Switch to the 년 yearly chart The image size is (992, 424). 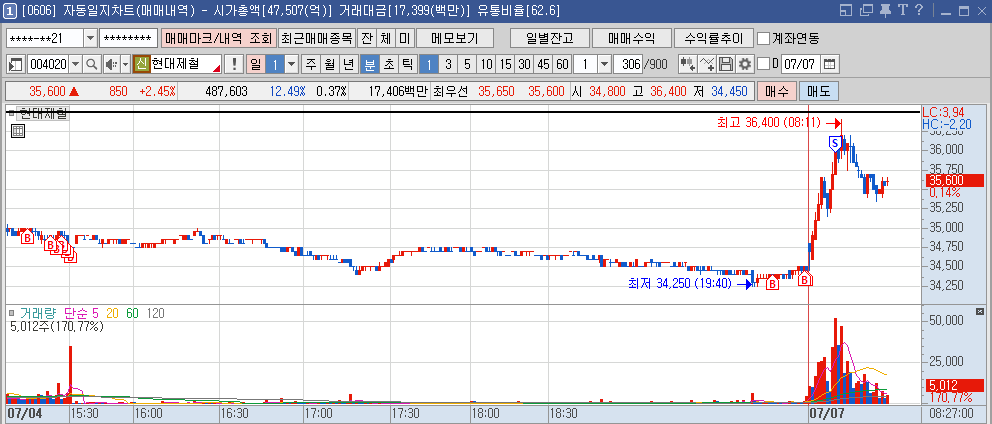click(x=349, y=64)
